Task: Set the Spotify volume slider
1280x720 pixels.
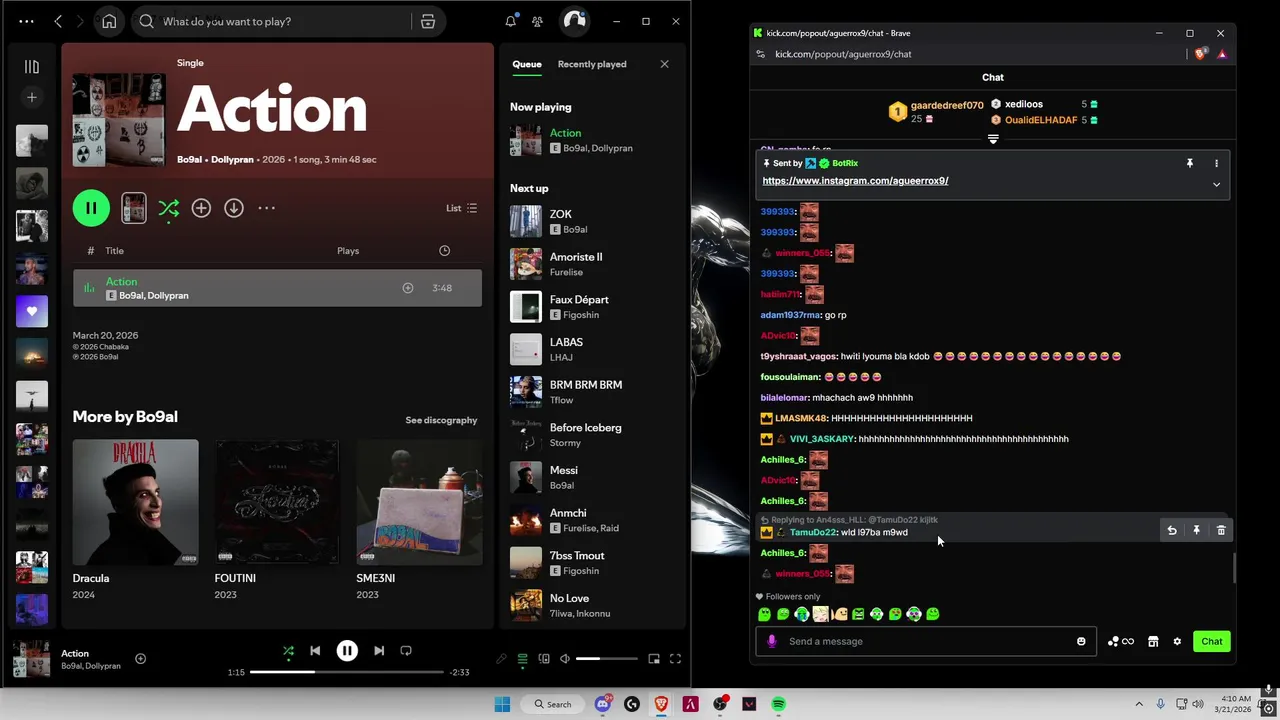Action: click(x=607, y=659)
